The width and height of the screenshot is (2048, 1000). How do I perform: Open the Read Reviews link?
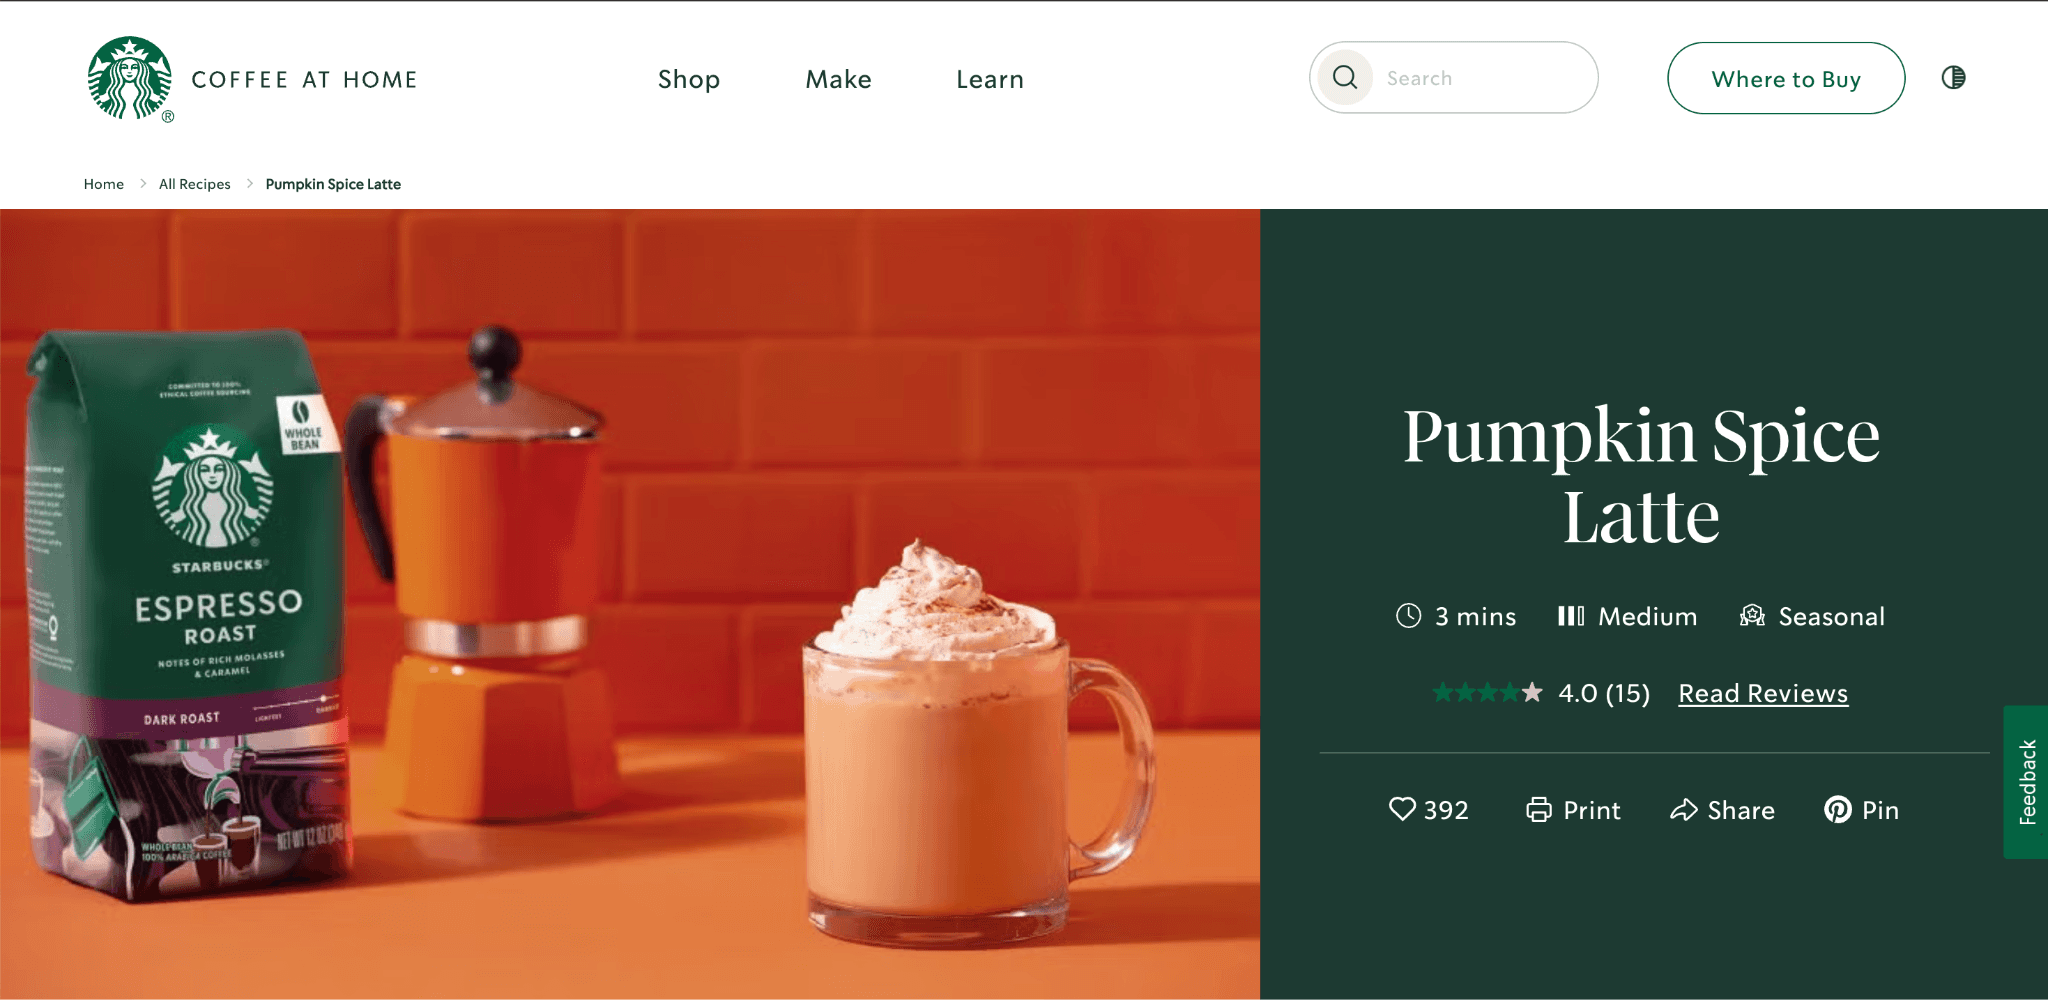click(x=1763, y=693)
